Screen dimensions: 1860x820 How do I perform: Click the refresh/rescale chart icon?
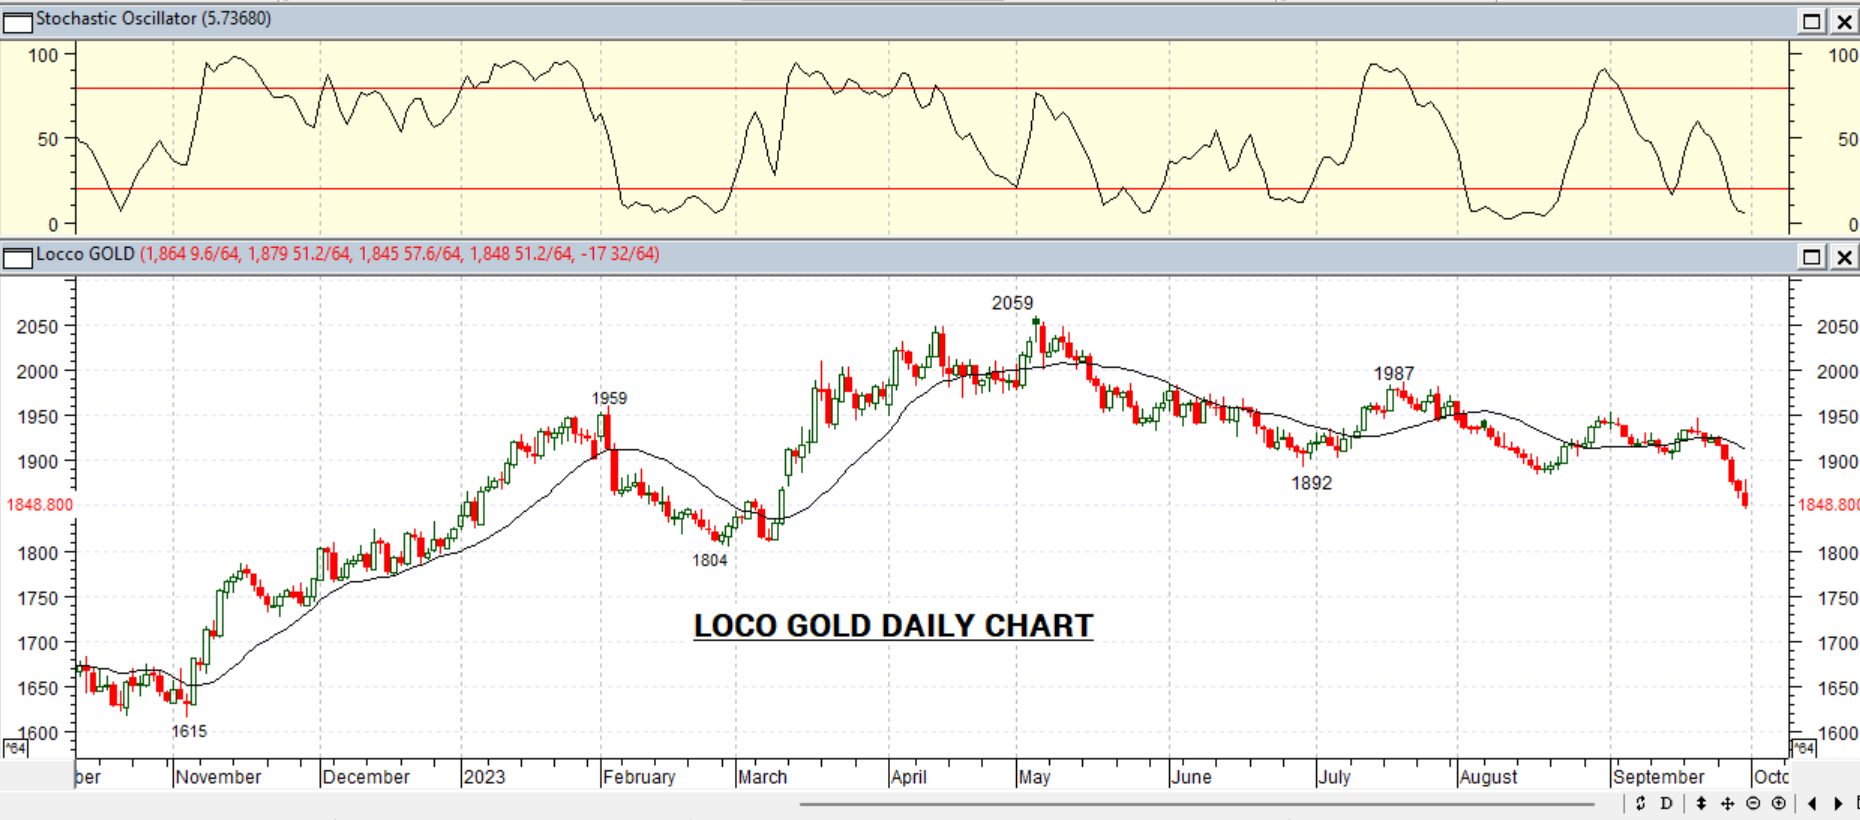[x=1640, y=803]
